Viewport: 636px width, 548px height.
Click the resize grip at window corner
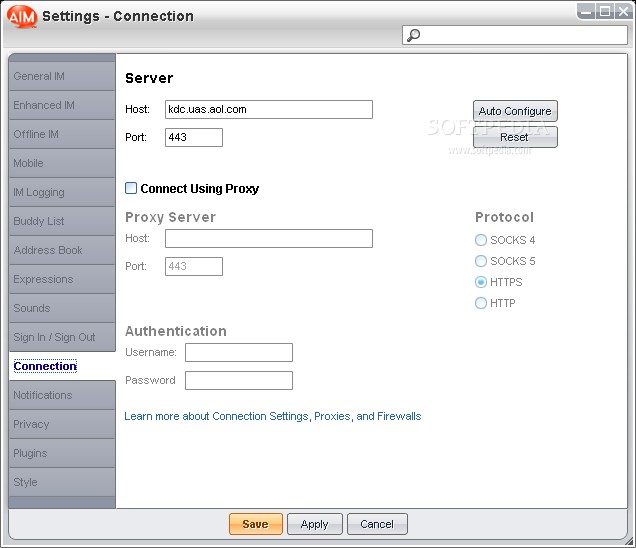[630, 542]
